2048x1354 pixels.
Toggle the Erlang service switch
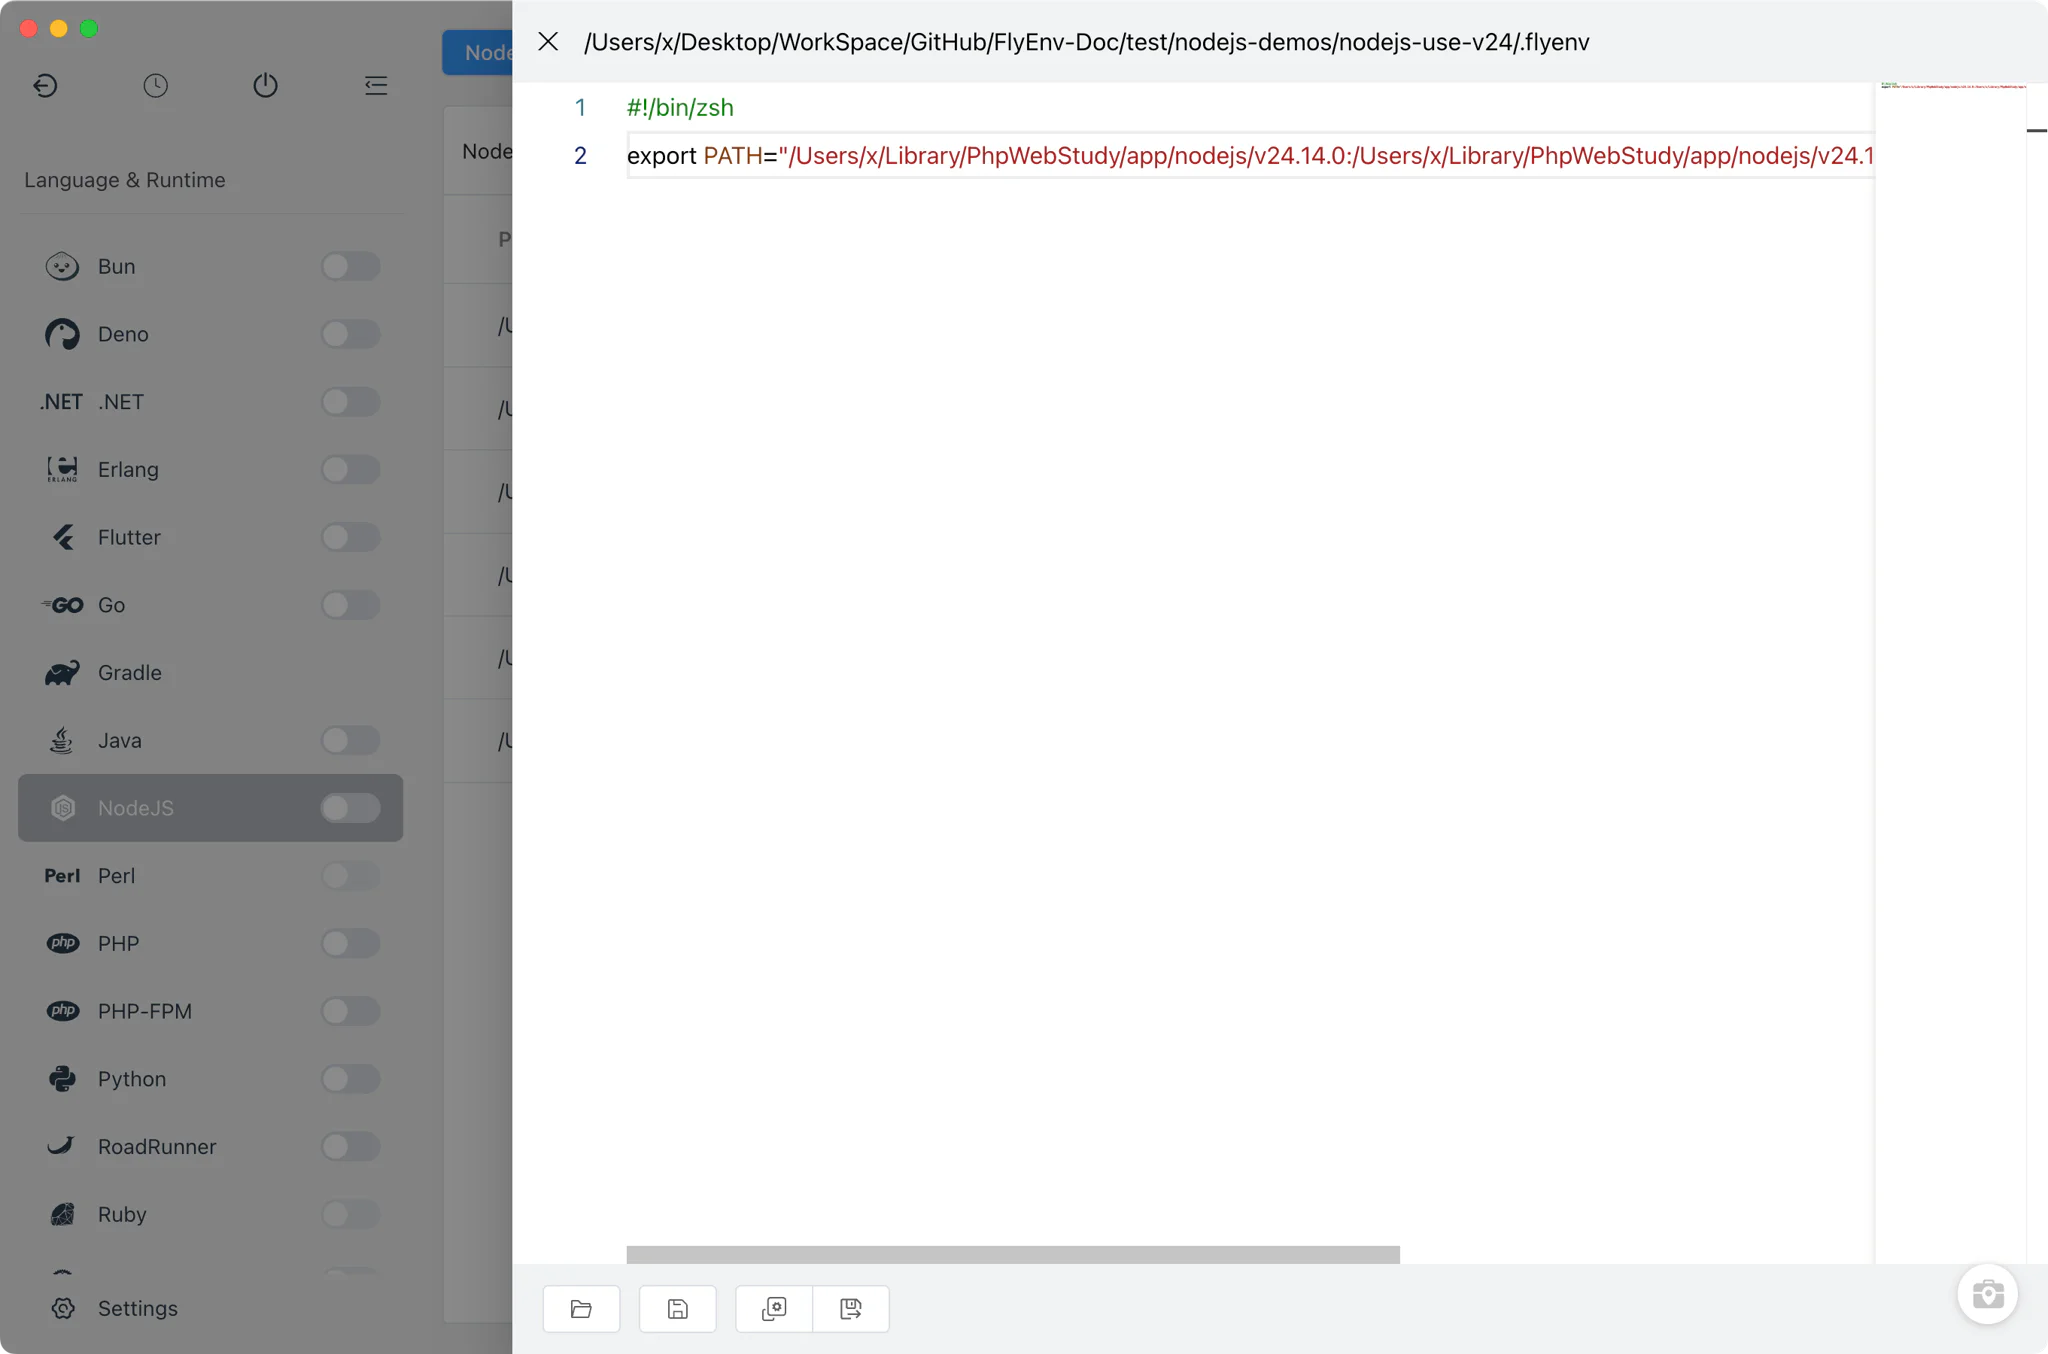pos(350,469)
